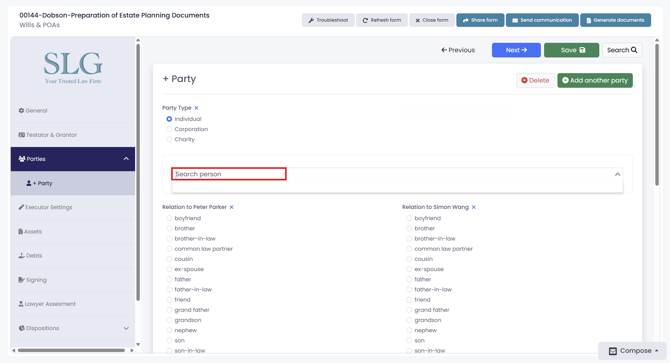Select son for Simon Wang relation
This screenshot has width=670, height=363.
click(409, 341)
